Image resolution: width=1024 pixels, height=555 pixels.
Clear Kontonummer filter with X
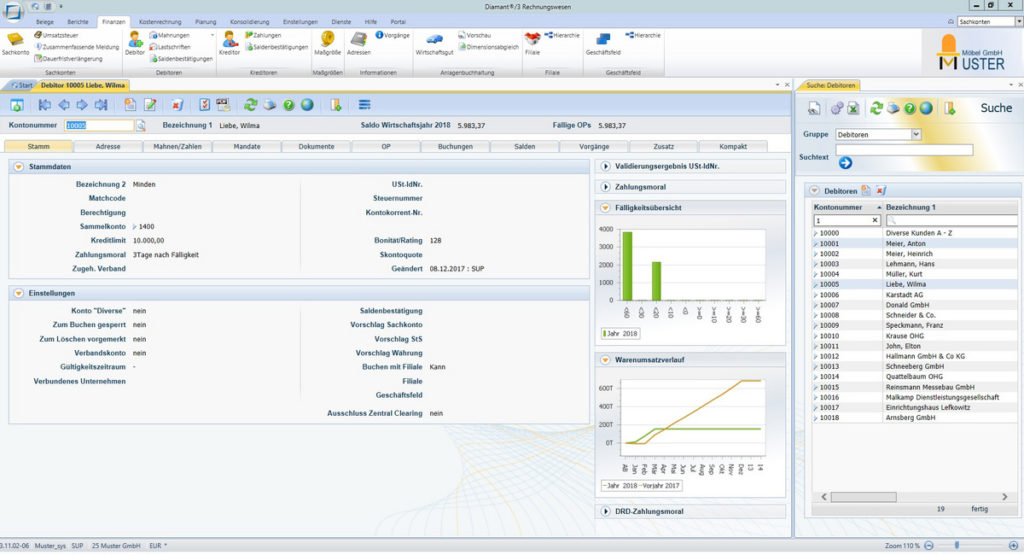coord(875,221)
